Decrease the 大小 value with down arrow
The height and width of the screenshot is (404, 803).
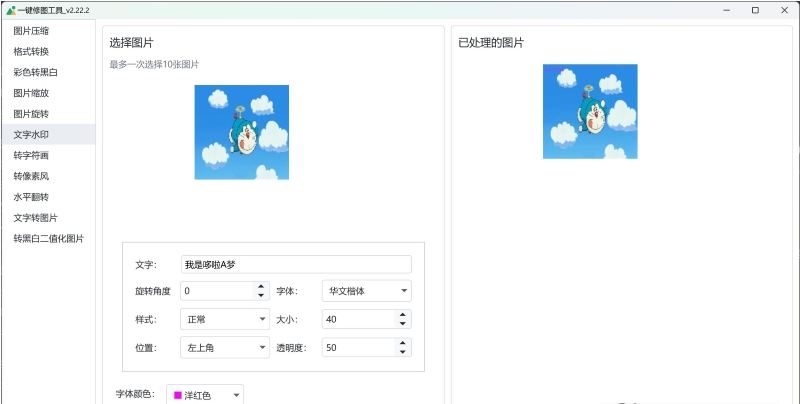coord(403,324)
